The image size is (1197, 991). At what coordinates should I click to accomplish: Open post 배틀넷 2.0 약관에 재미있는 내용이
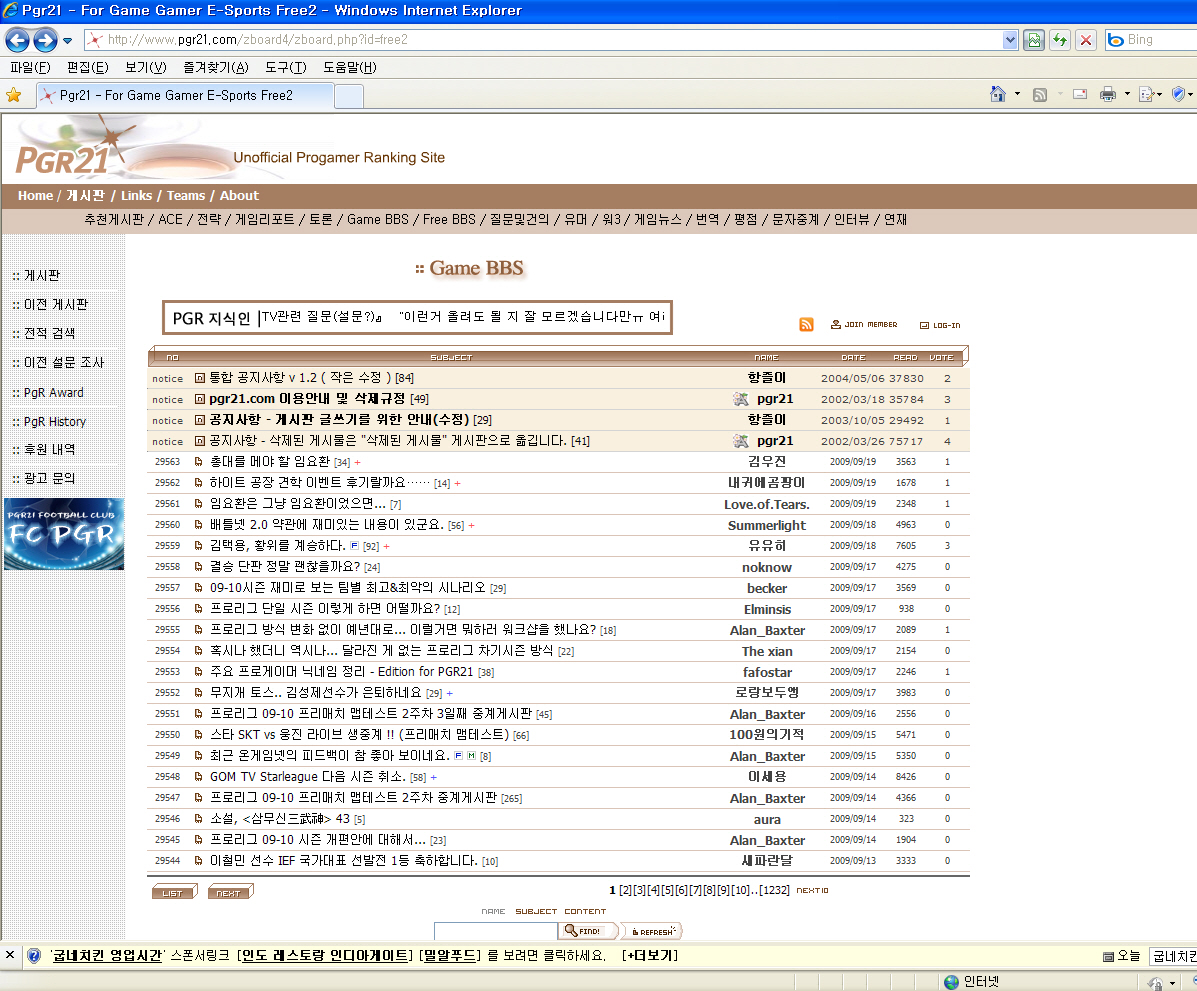[x=327, y=525]
